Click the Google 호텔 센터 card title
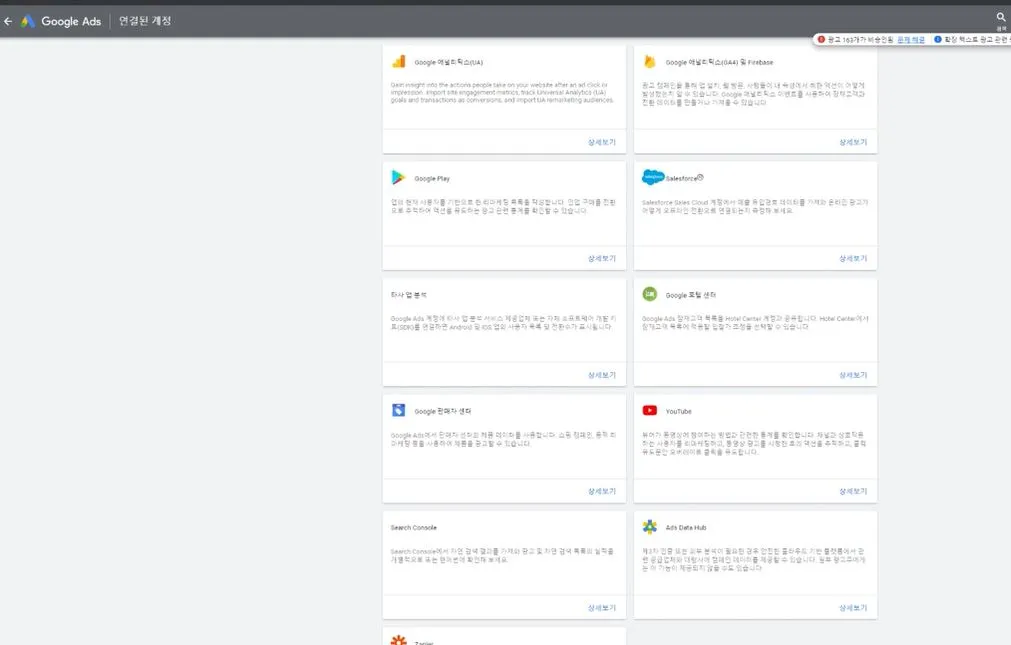The width and height of the screenshot is (1011, 645). (691, 295)
